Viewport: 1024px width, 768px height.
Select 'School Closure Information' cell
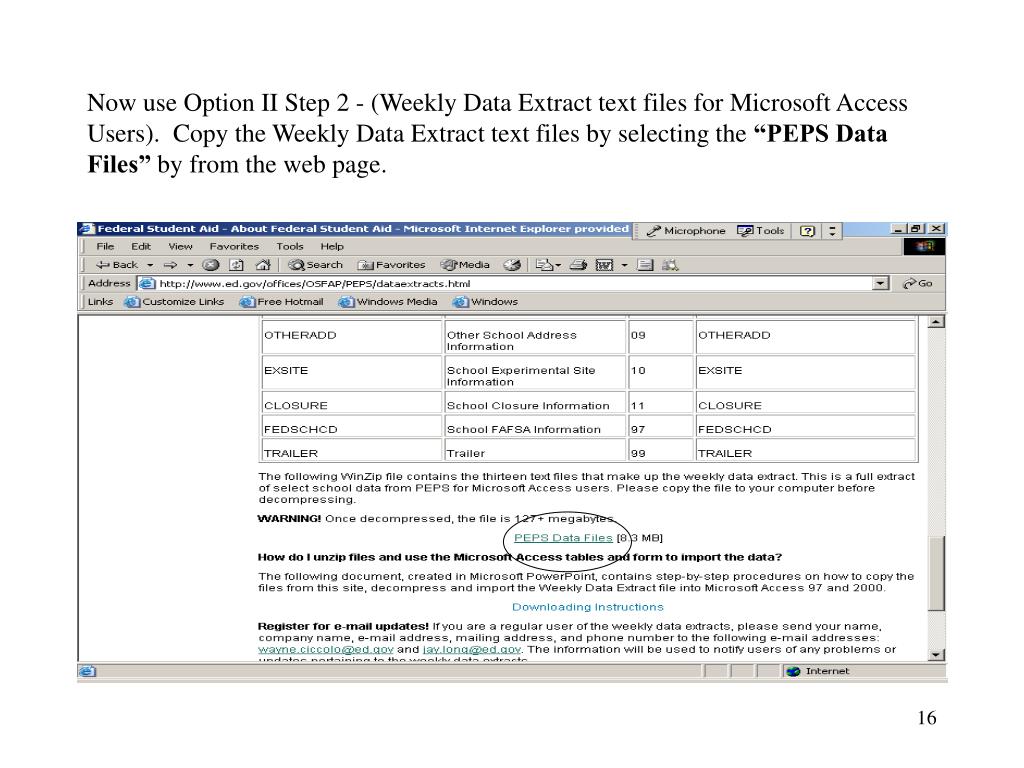click(x=535, y=402)
